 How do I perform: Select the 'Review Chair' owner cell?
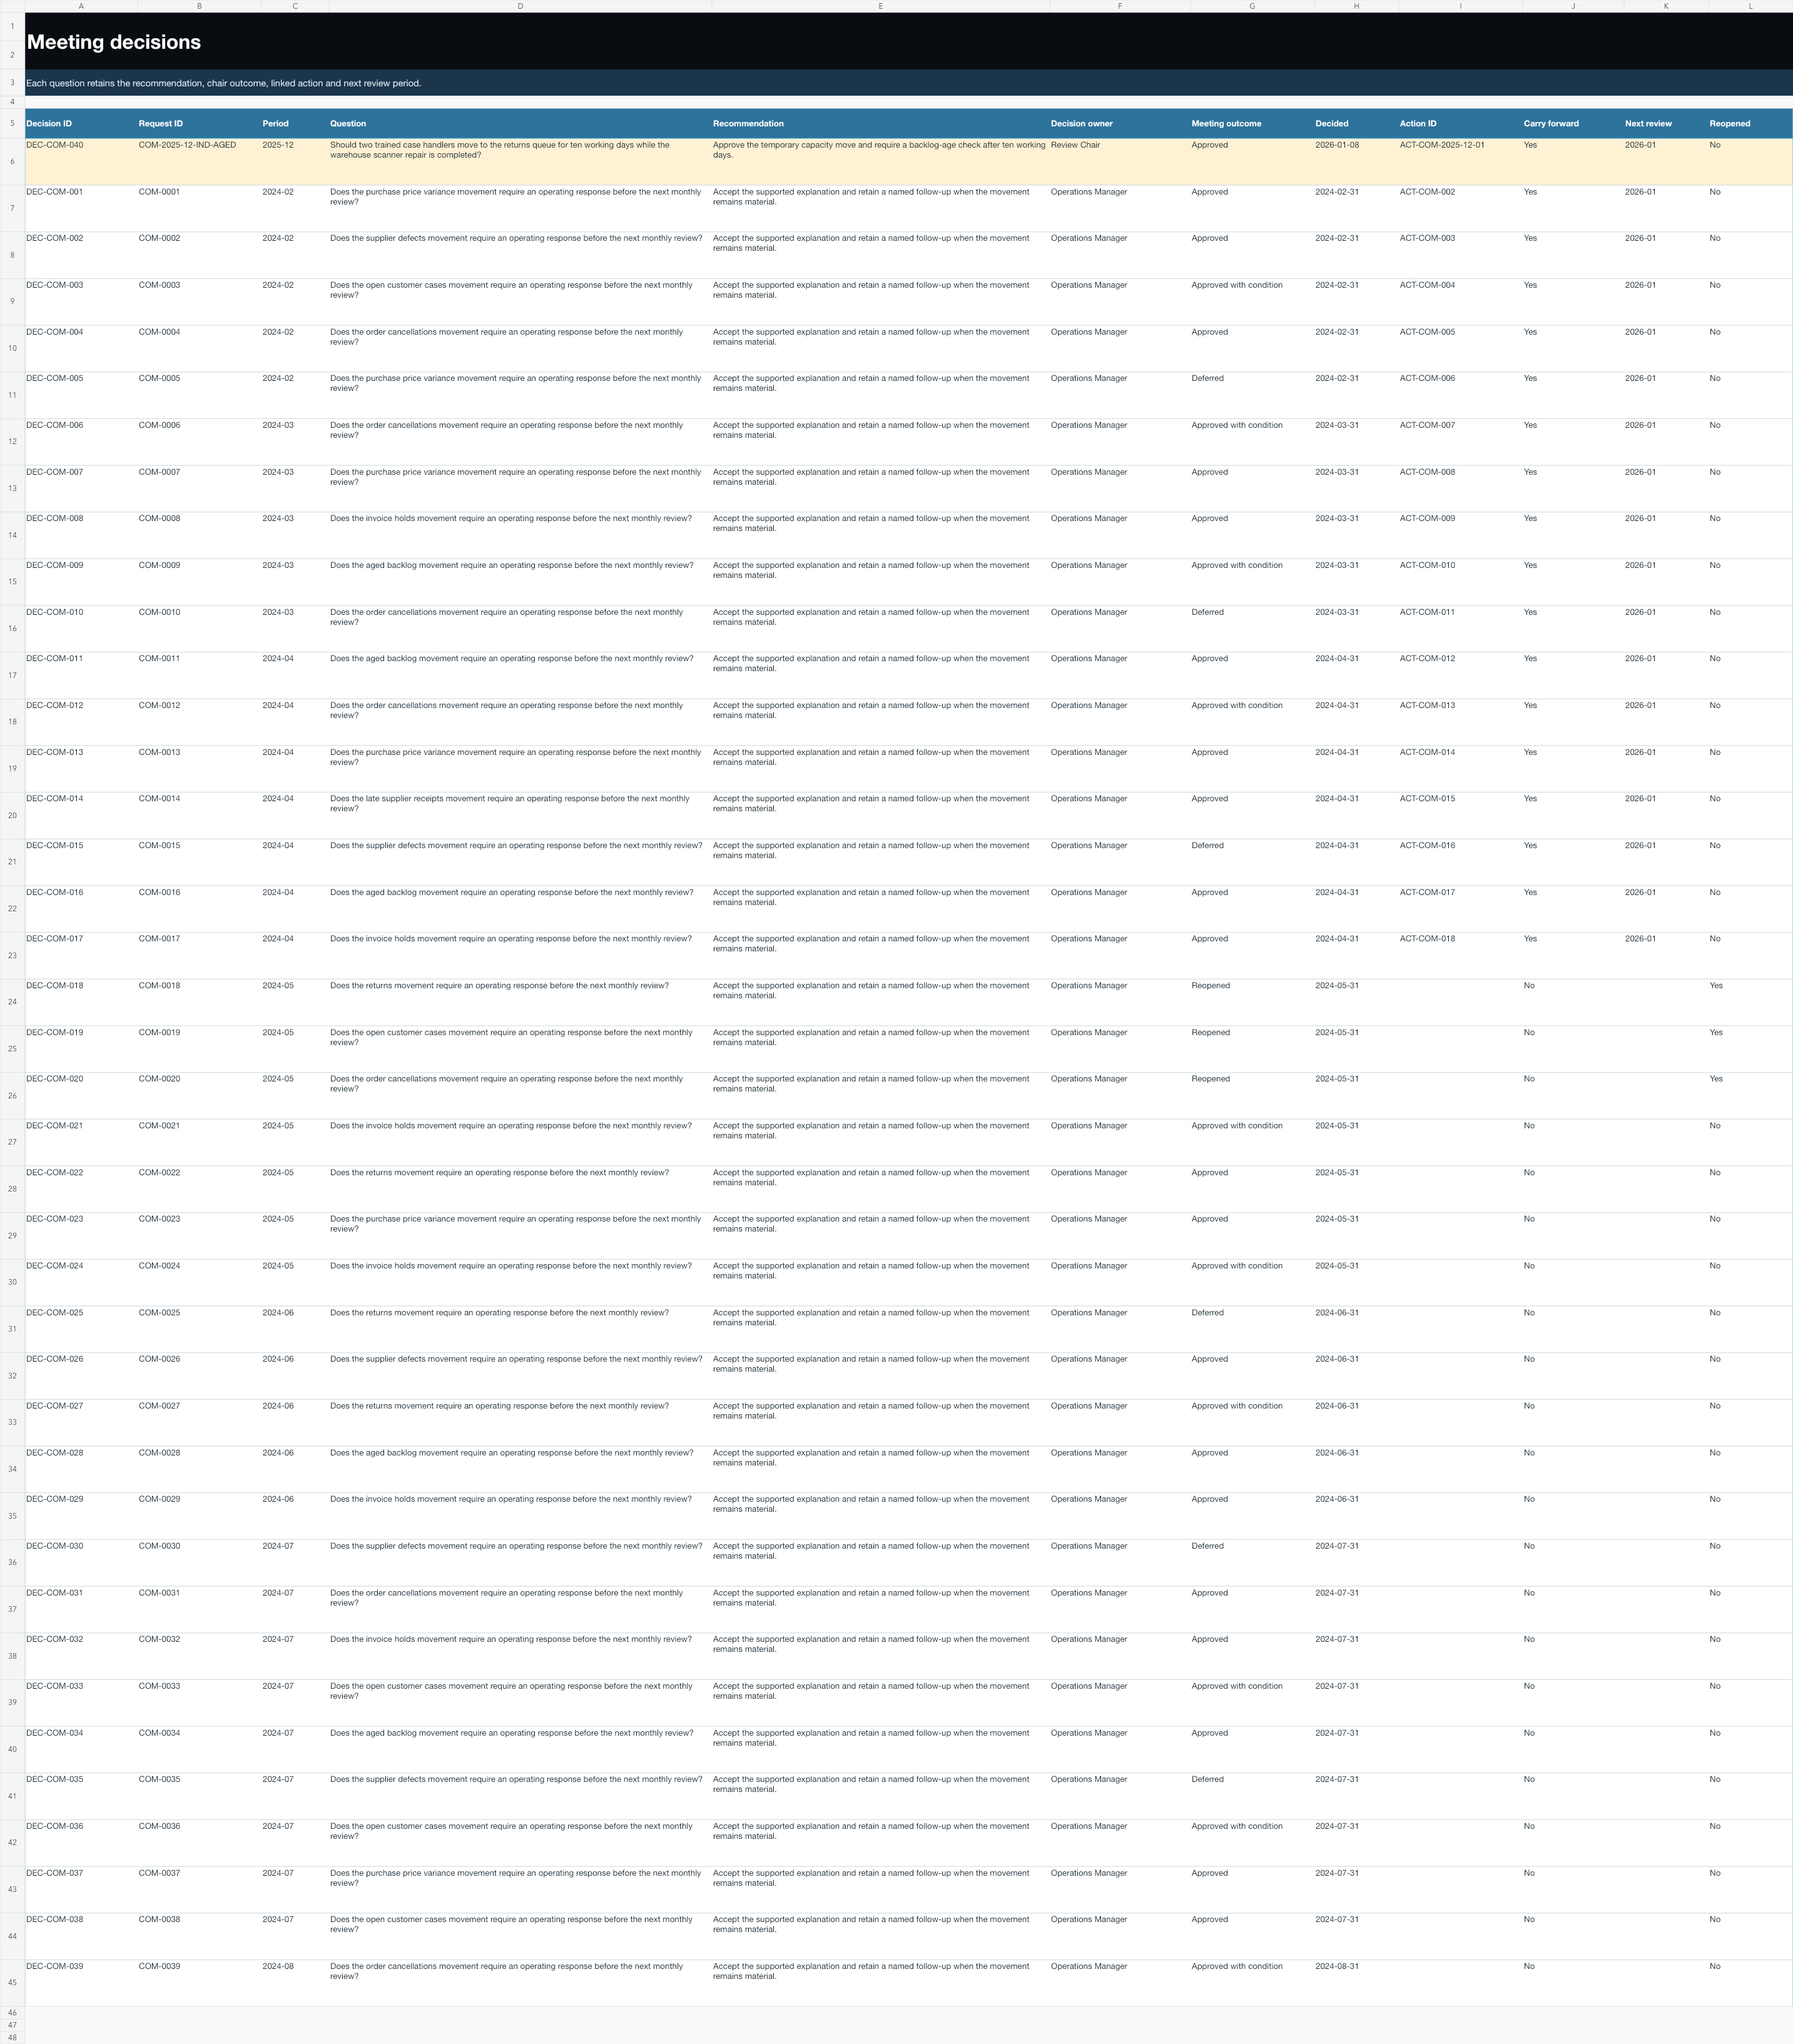pos(1120,161)
